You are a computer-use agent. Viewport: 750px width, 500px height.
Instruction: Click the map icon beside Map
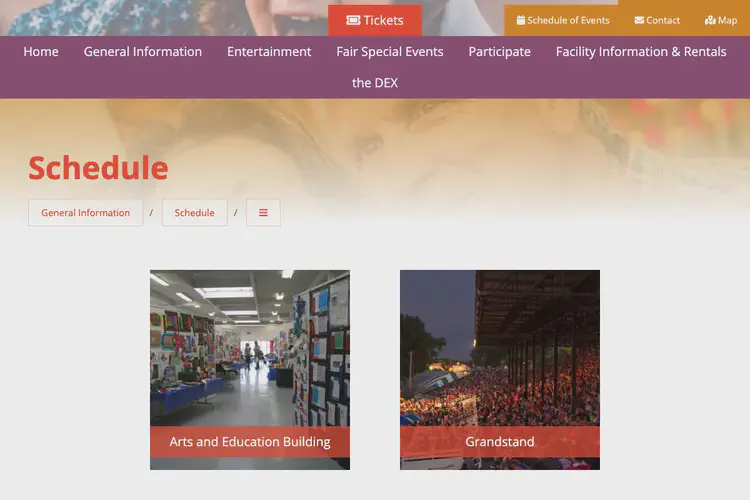[710, 20]
